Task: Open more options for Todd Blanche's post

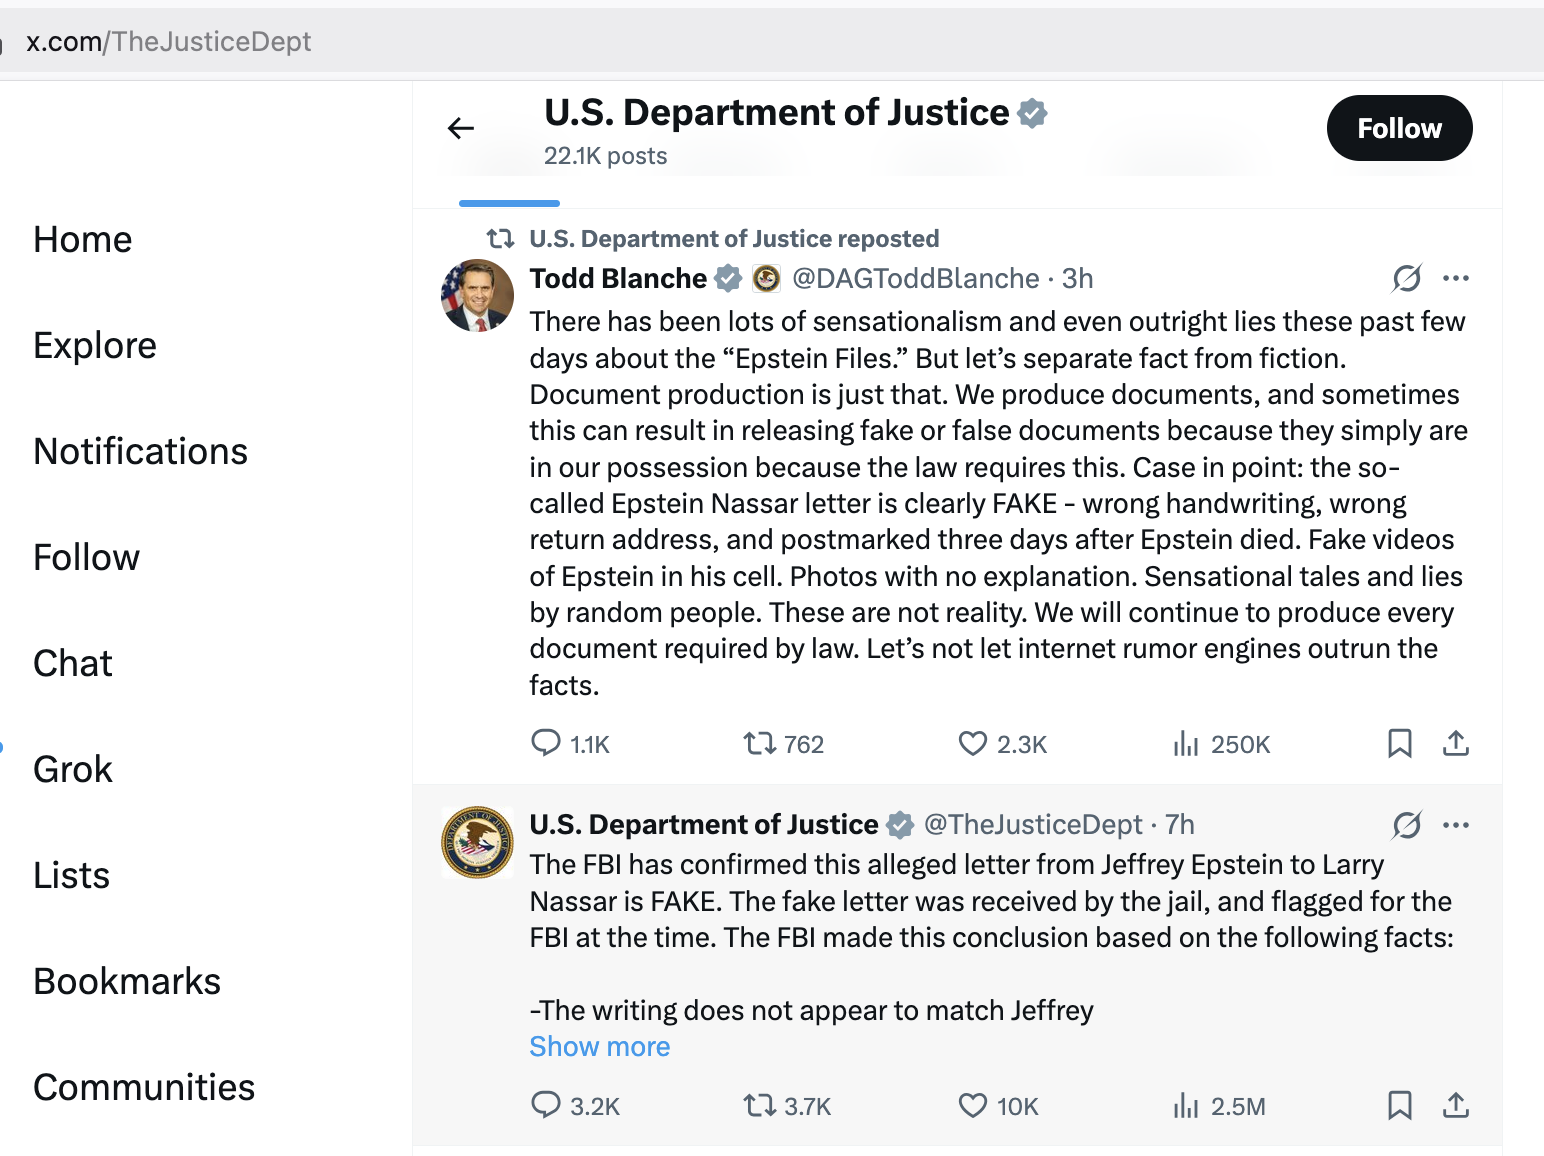Action: point(1456,278)
